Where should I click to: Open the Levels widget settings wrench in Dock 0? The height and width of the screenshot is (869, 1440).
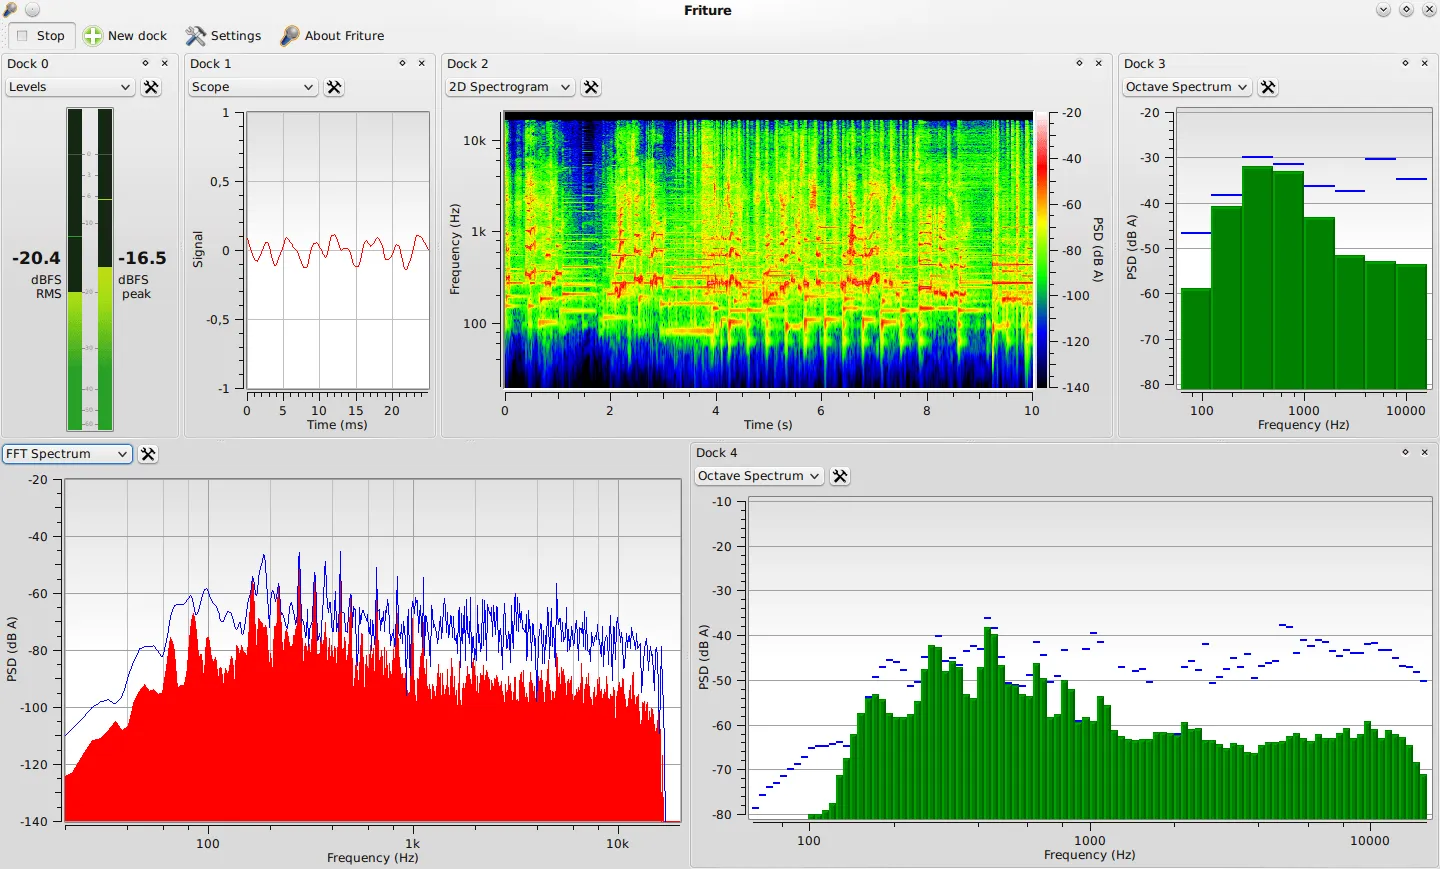tap(151, 87)
